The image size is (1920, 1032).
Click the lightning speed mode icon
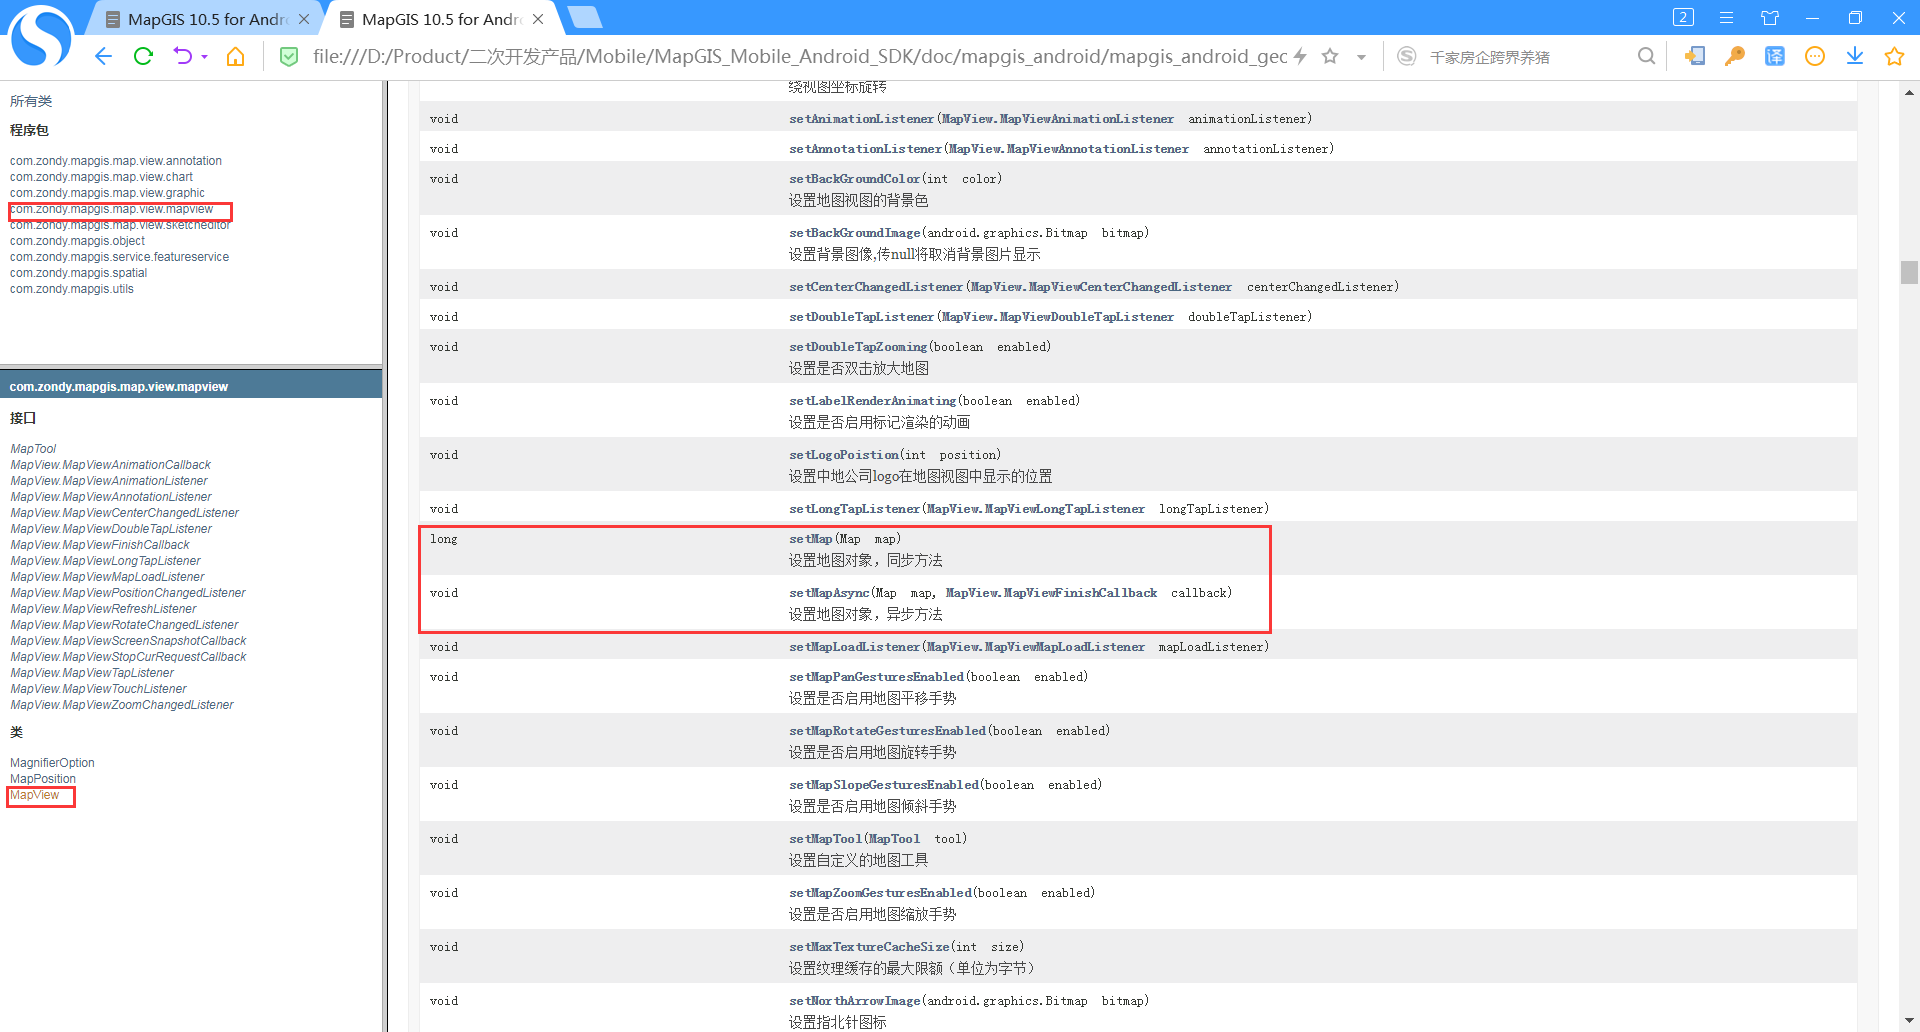pyautogui.click(x=1300, y=57)
